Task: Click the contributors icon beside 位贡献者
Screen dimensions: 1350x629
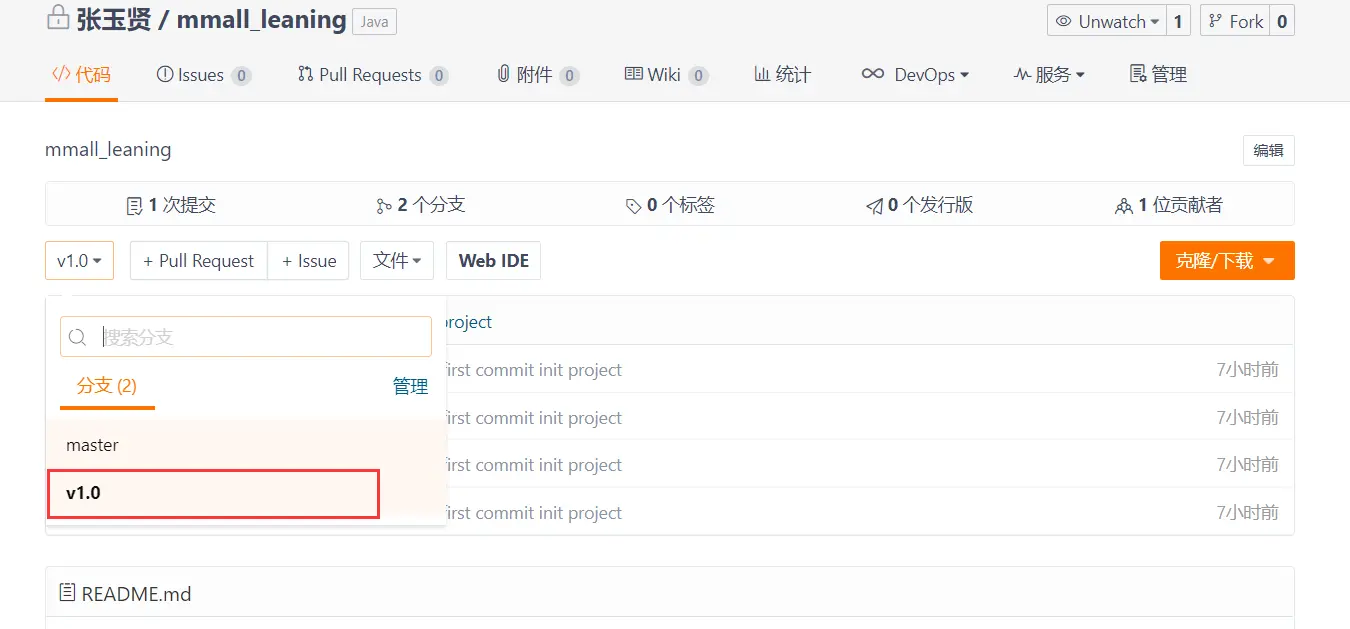Action: pos(1123,206)
